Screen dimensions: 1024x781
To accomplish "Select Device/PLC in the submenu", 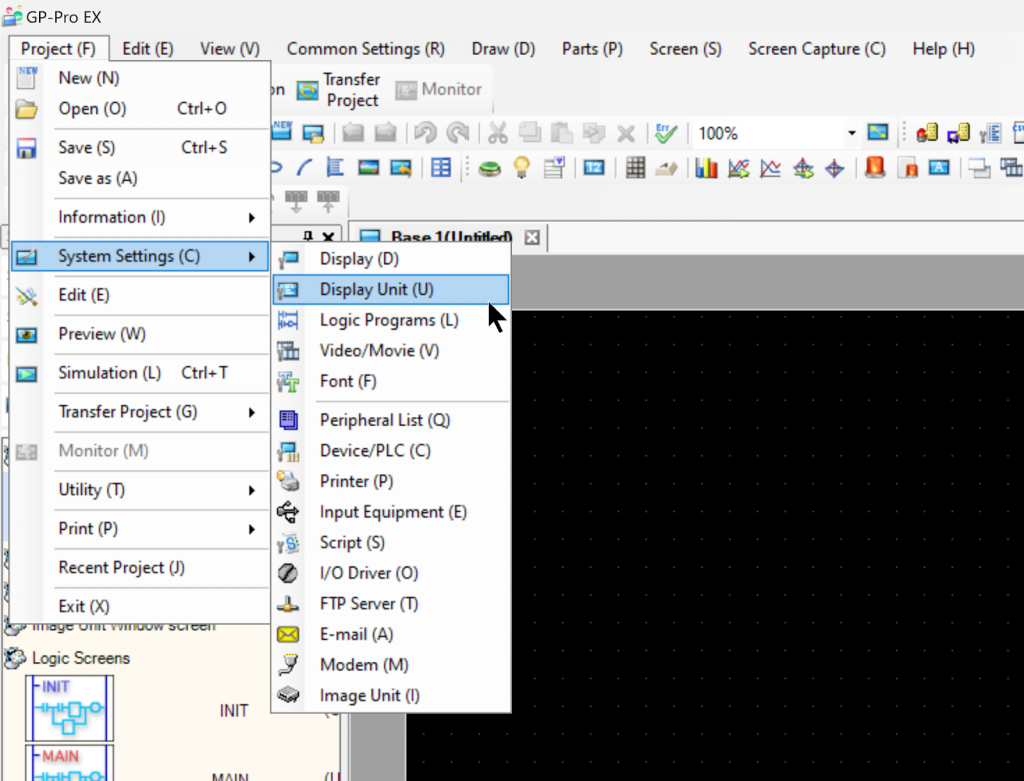I will tap(375, 451).
